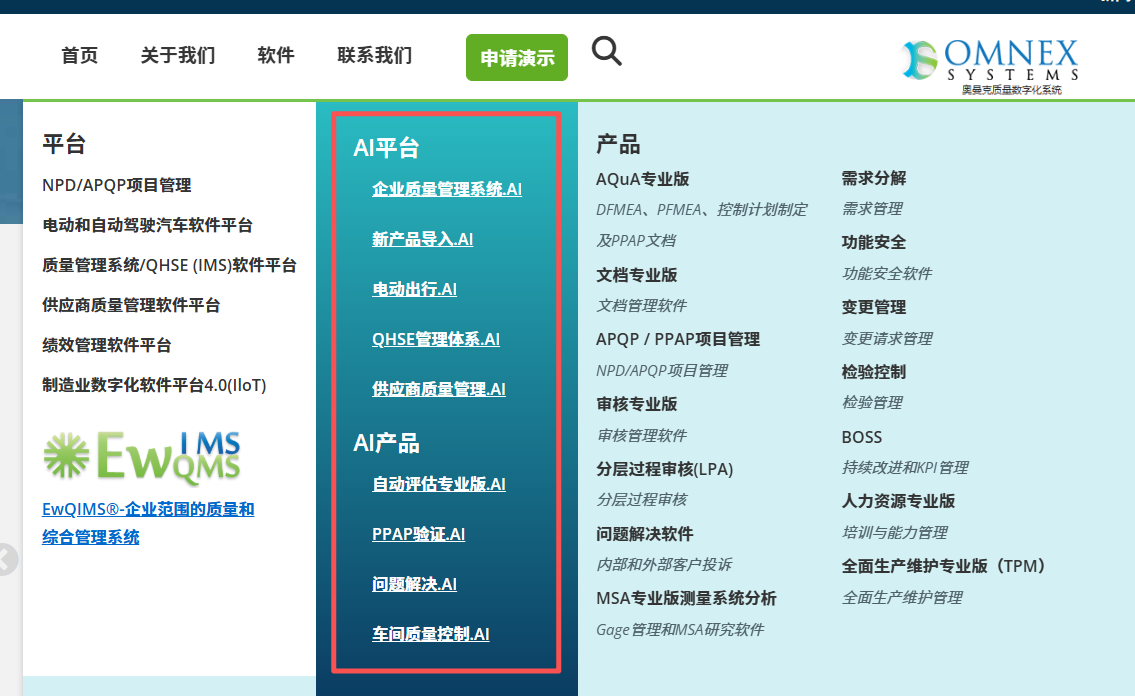
Task: Open 车间质量控制.AI link
Action: (x=431, y=635)
